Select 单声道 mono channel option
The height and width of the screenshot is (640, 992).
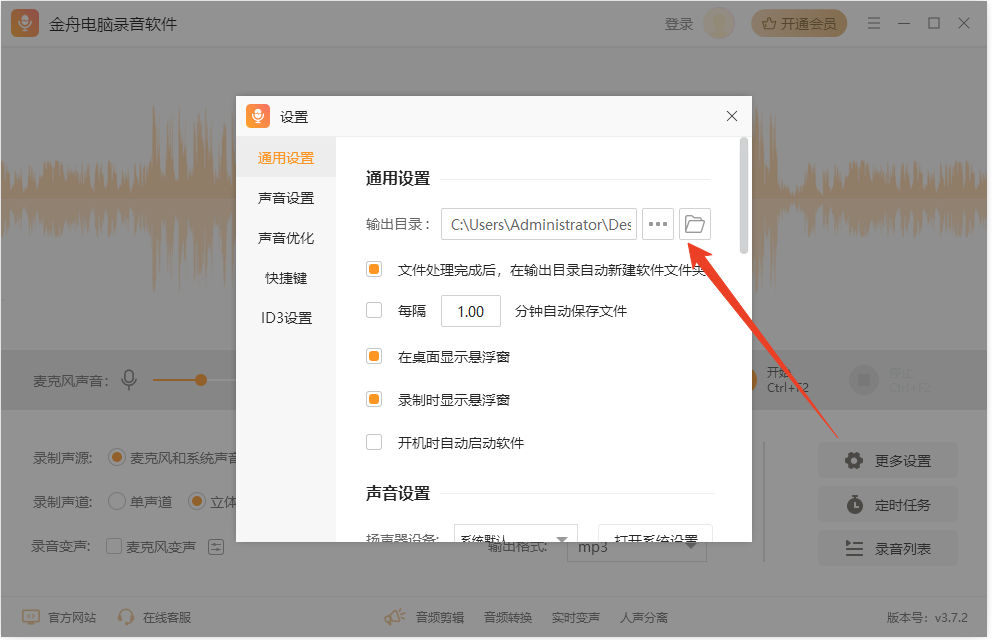click(x=116, y=502)
